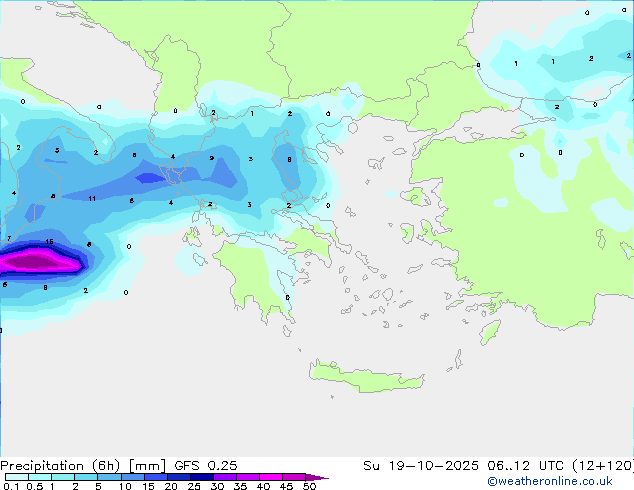Pick the 40–45 mm magenta legend swatch
Screen dimensions: 634x490
click(271, 477)
